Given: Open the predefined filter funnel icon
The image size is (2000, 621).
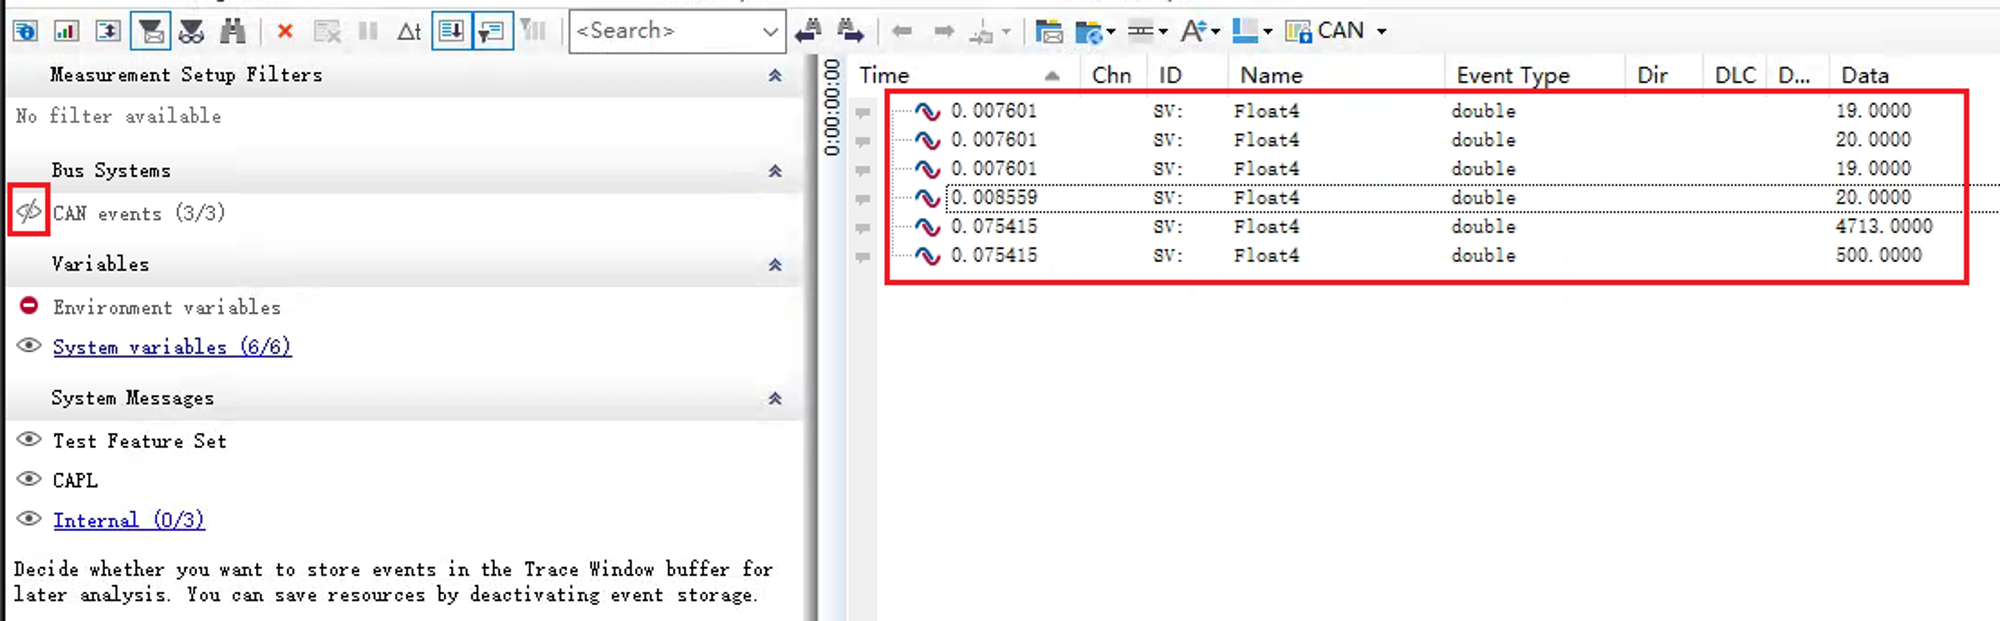Looking at the screenshot, I should (x=151, y=31).
